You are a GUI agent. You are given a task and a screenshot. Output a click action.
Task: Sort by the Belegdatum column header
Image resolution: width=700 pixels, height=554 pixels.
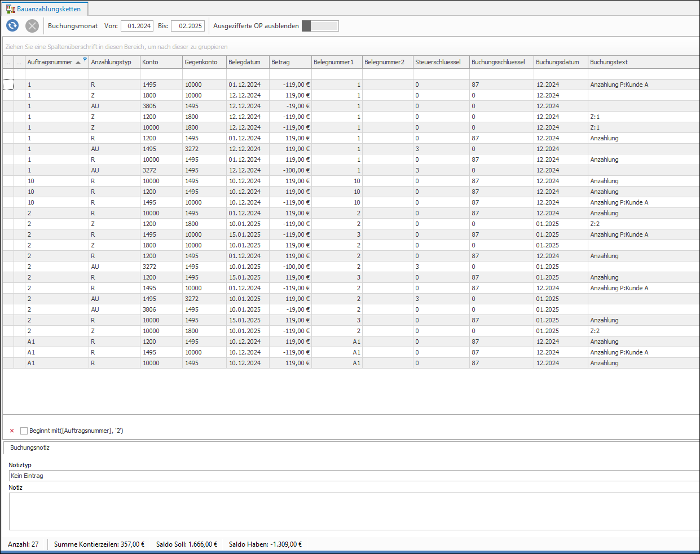pyautogui.click(x=248, y=62)
